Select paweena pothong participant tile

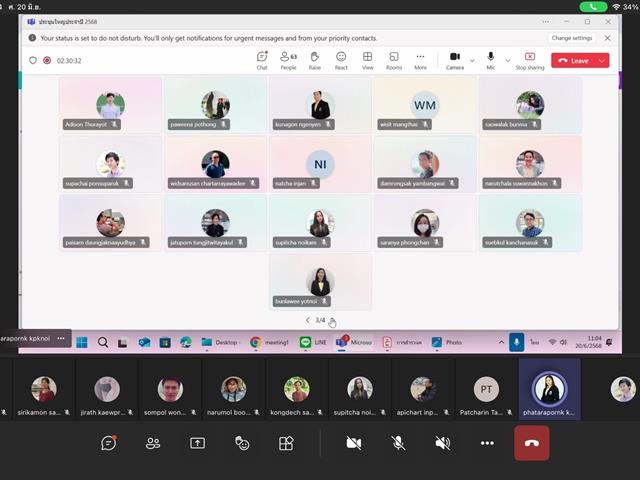215,105
